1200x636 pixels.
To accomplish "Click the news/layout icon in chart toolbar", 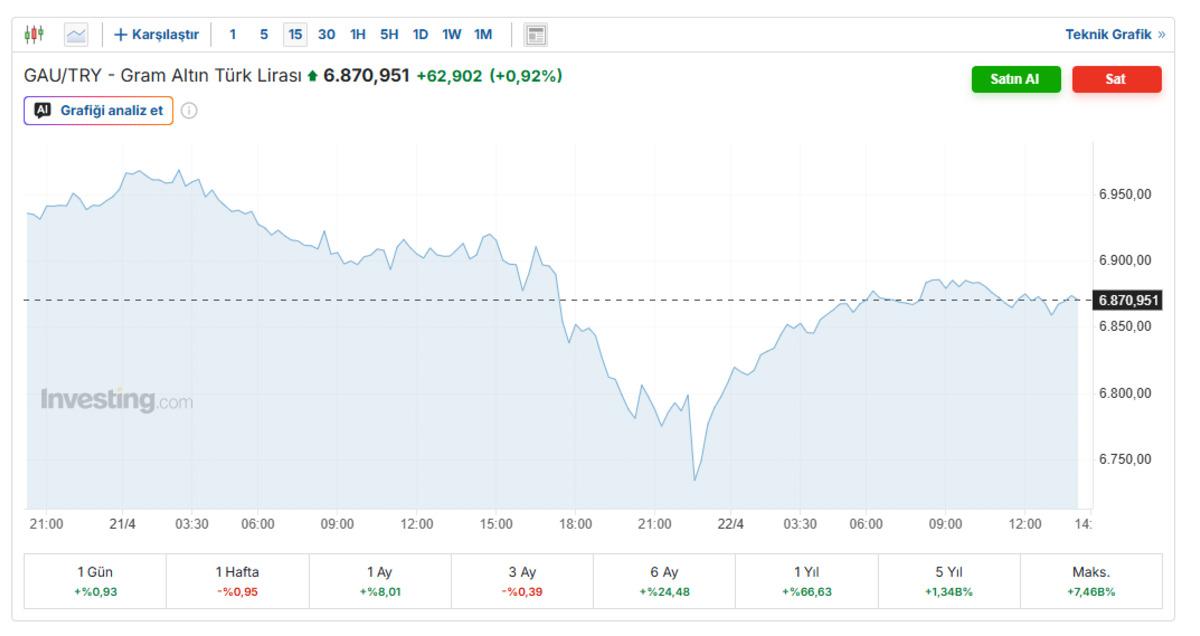I will 536,35.
